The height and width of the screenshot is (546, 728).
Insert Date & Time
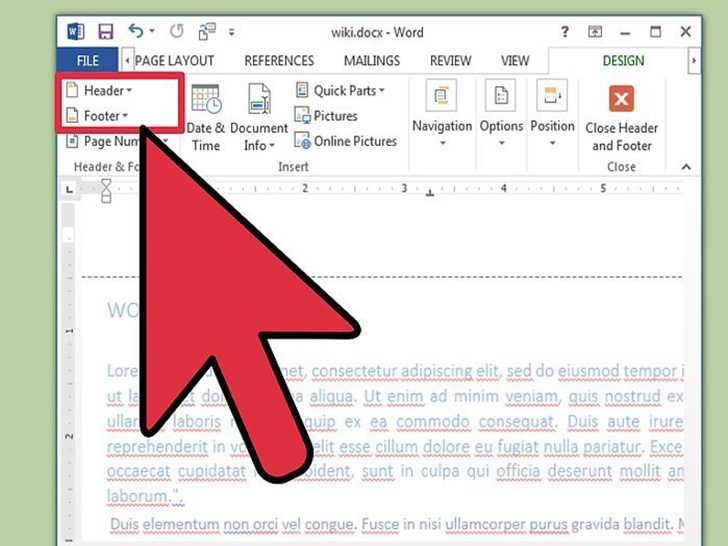coord(206,117)
